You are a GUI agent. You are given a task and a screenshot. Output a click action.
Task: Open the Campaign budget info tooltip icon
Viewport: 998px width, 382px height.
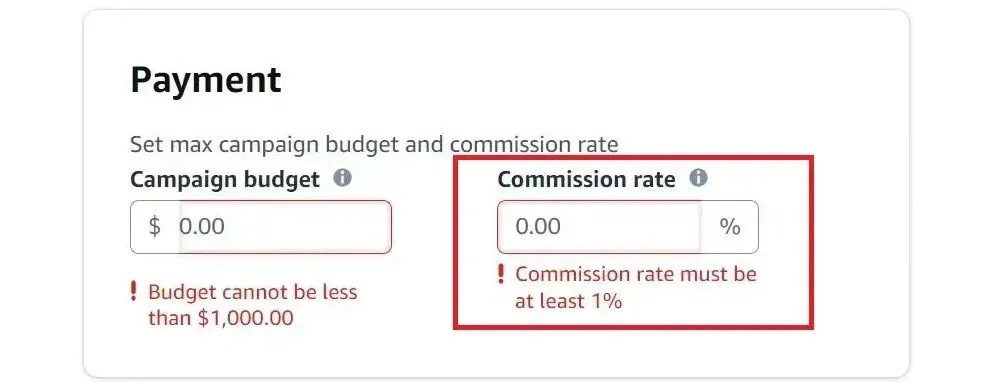coord(342,178)
